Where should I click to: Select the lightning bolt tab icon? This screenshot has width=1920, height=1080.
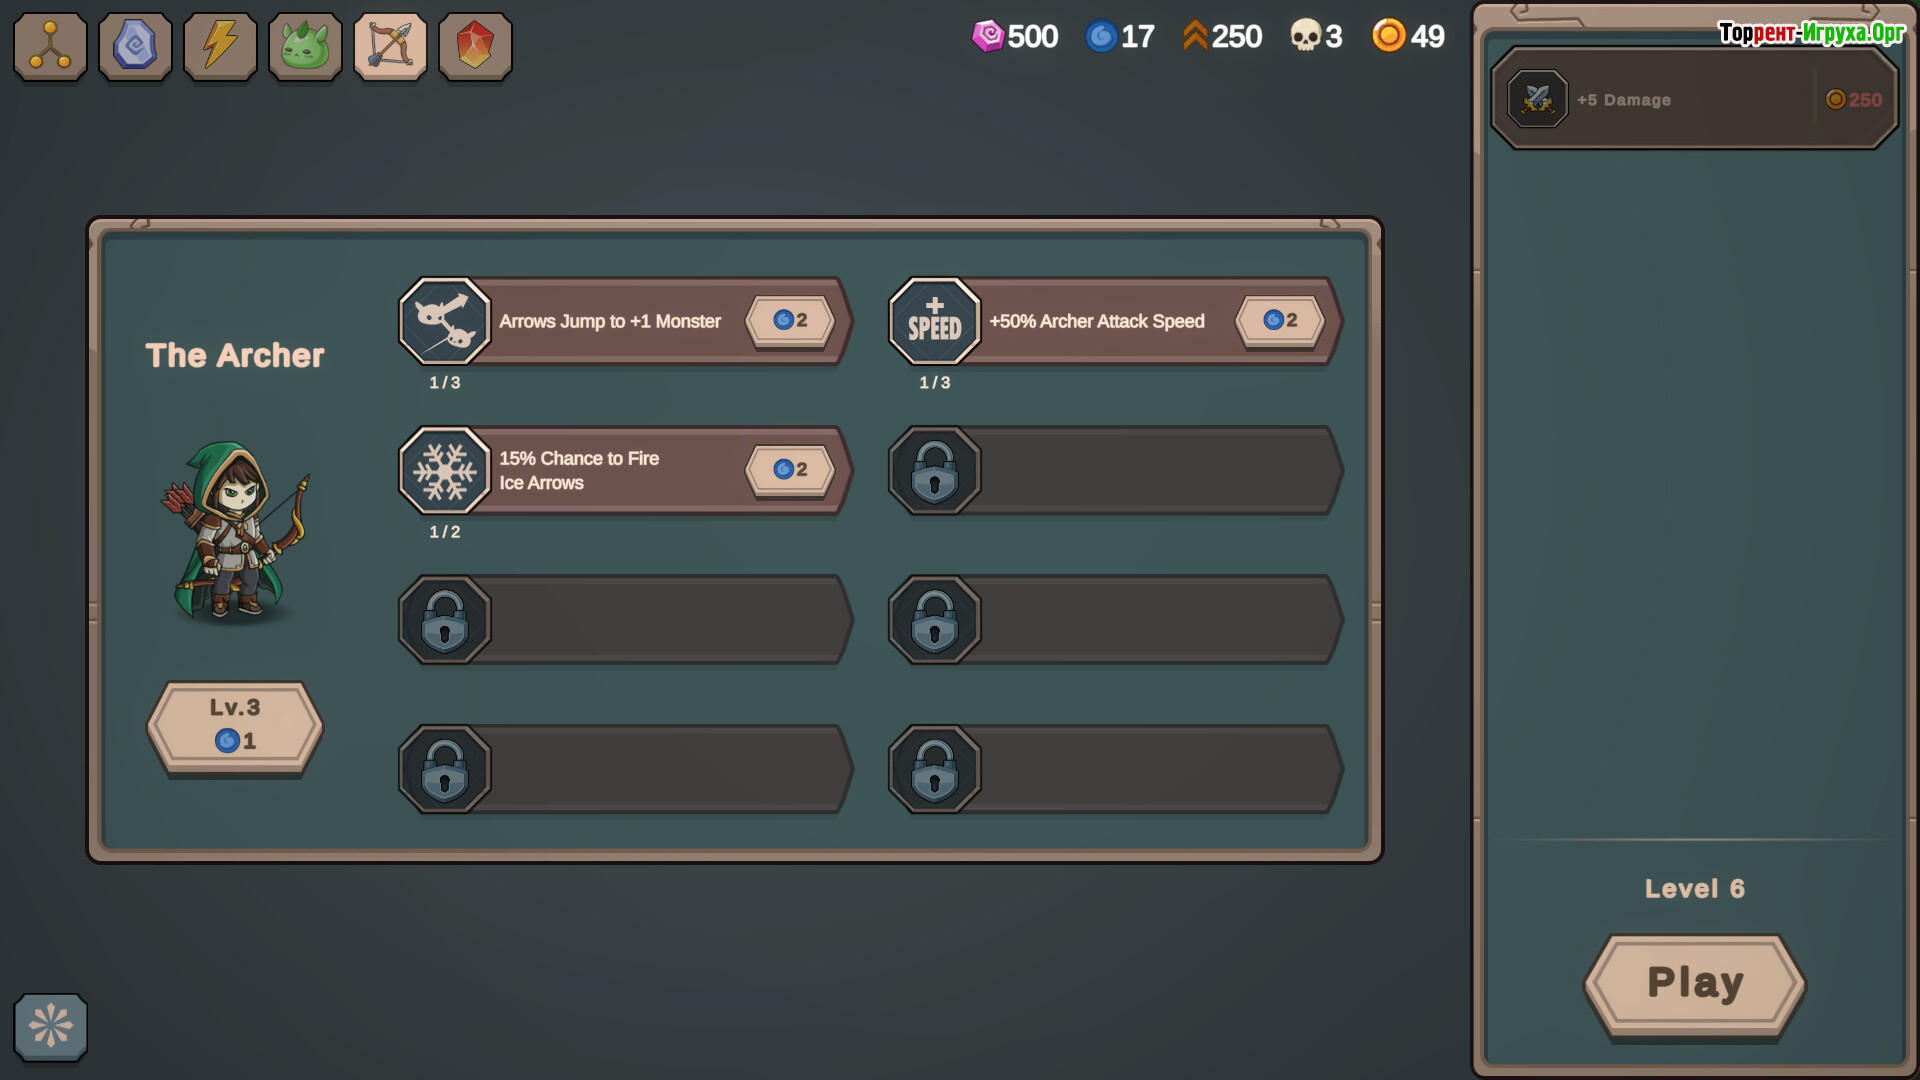click(x=220, y=46)
